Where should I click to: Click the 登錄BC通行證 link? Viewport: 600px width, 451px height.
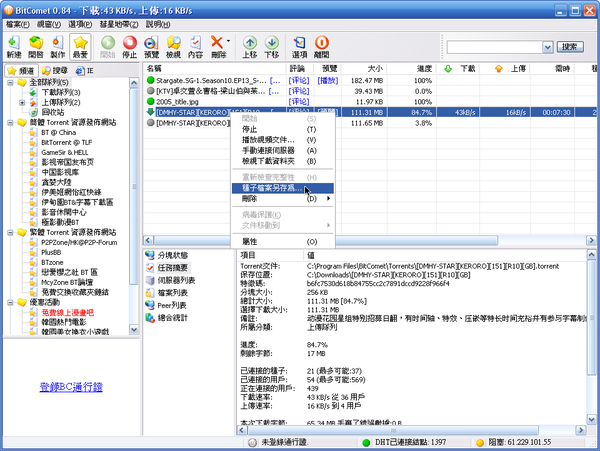(71, 387)
